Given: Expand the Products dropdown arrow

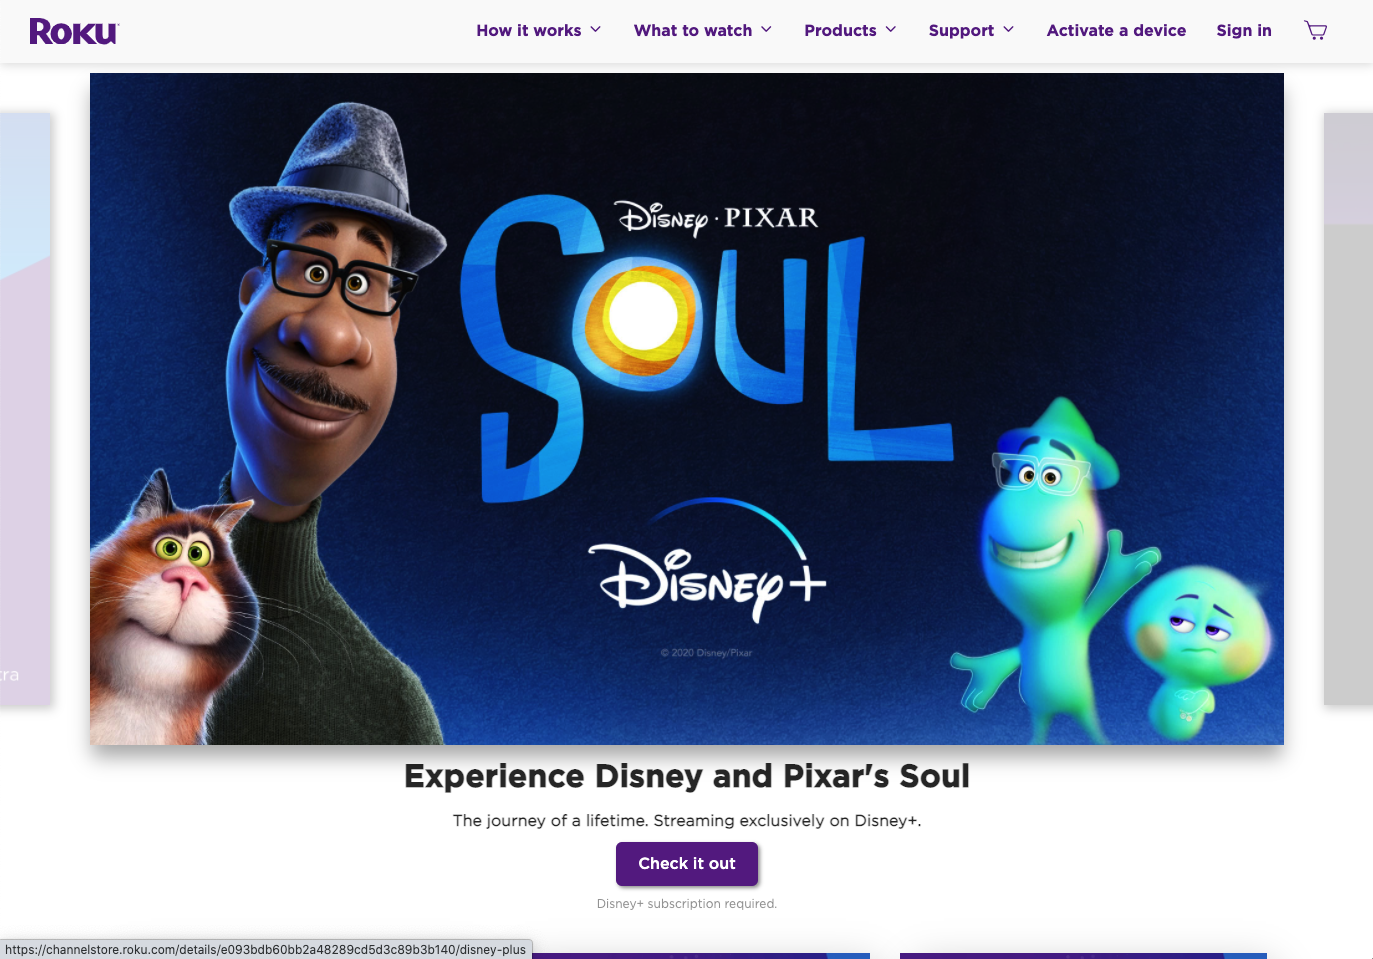Looking at the screenshot, I should [891, 30].
